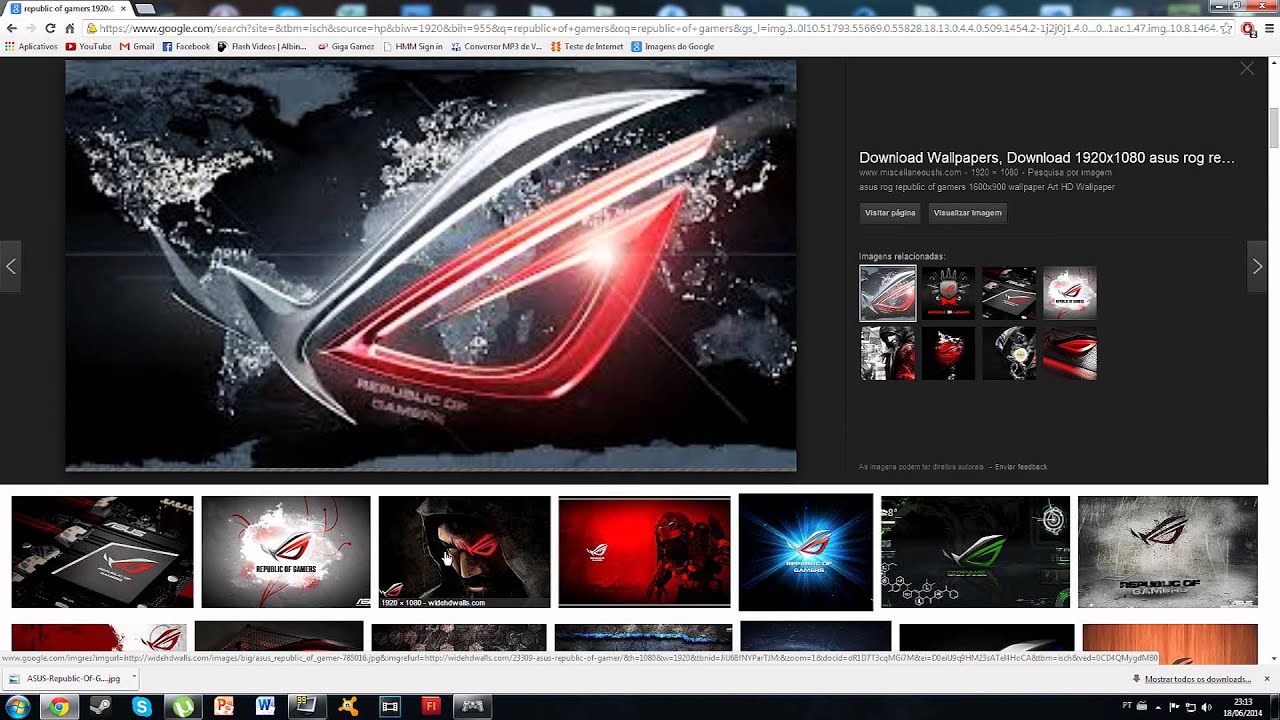This screenshot has height=720, width=1280.
Task: Select related image of dark ROG card
Action: (x=1009, y=293)
